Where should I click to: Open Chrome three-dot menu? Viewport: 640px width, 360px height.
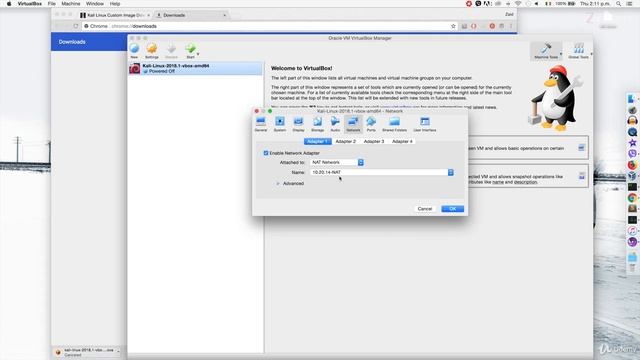pyautogui.click(x=511, y=26)
